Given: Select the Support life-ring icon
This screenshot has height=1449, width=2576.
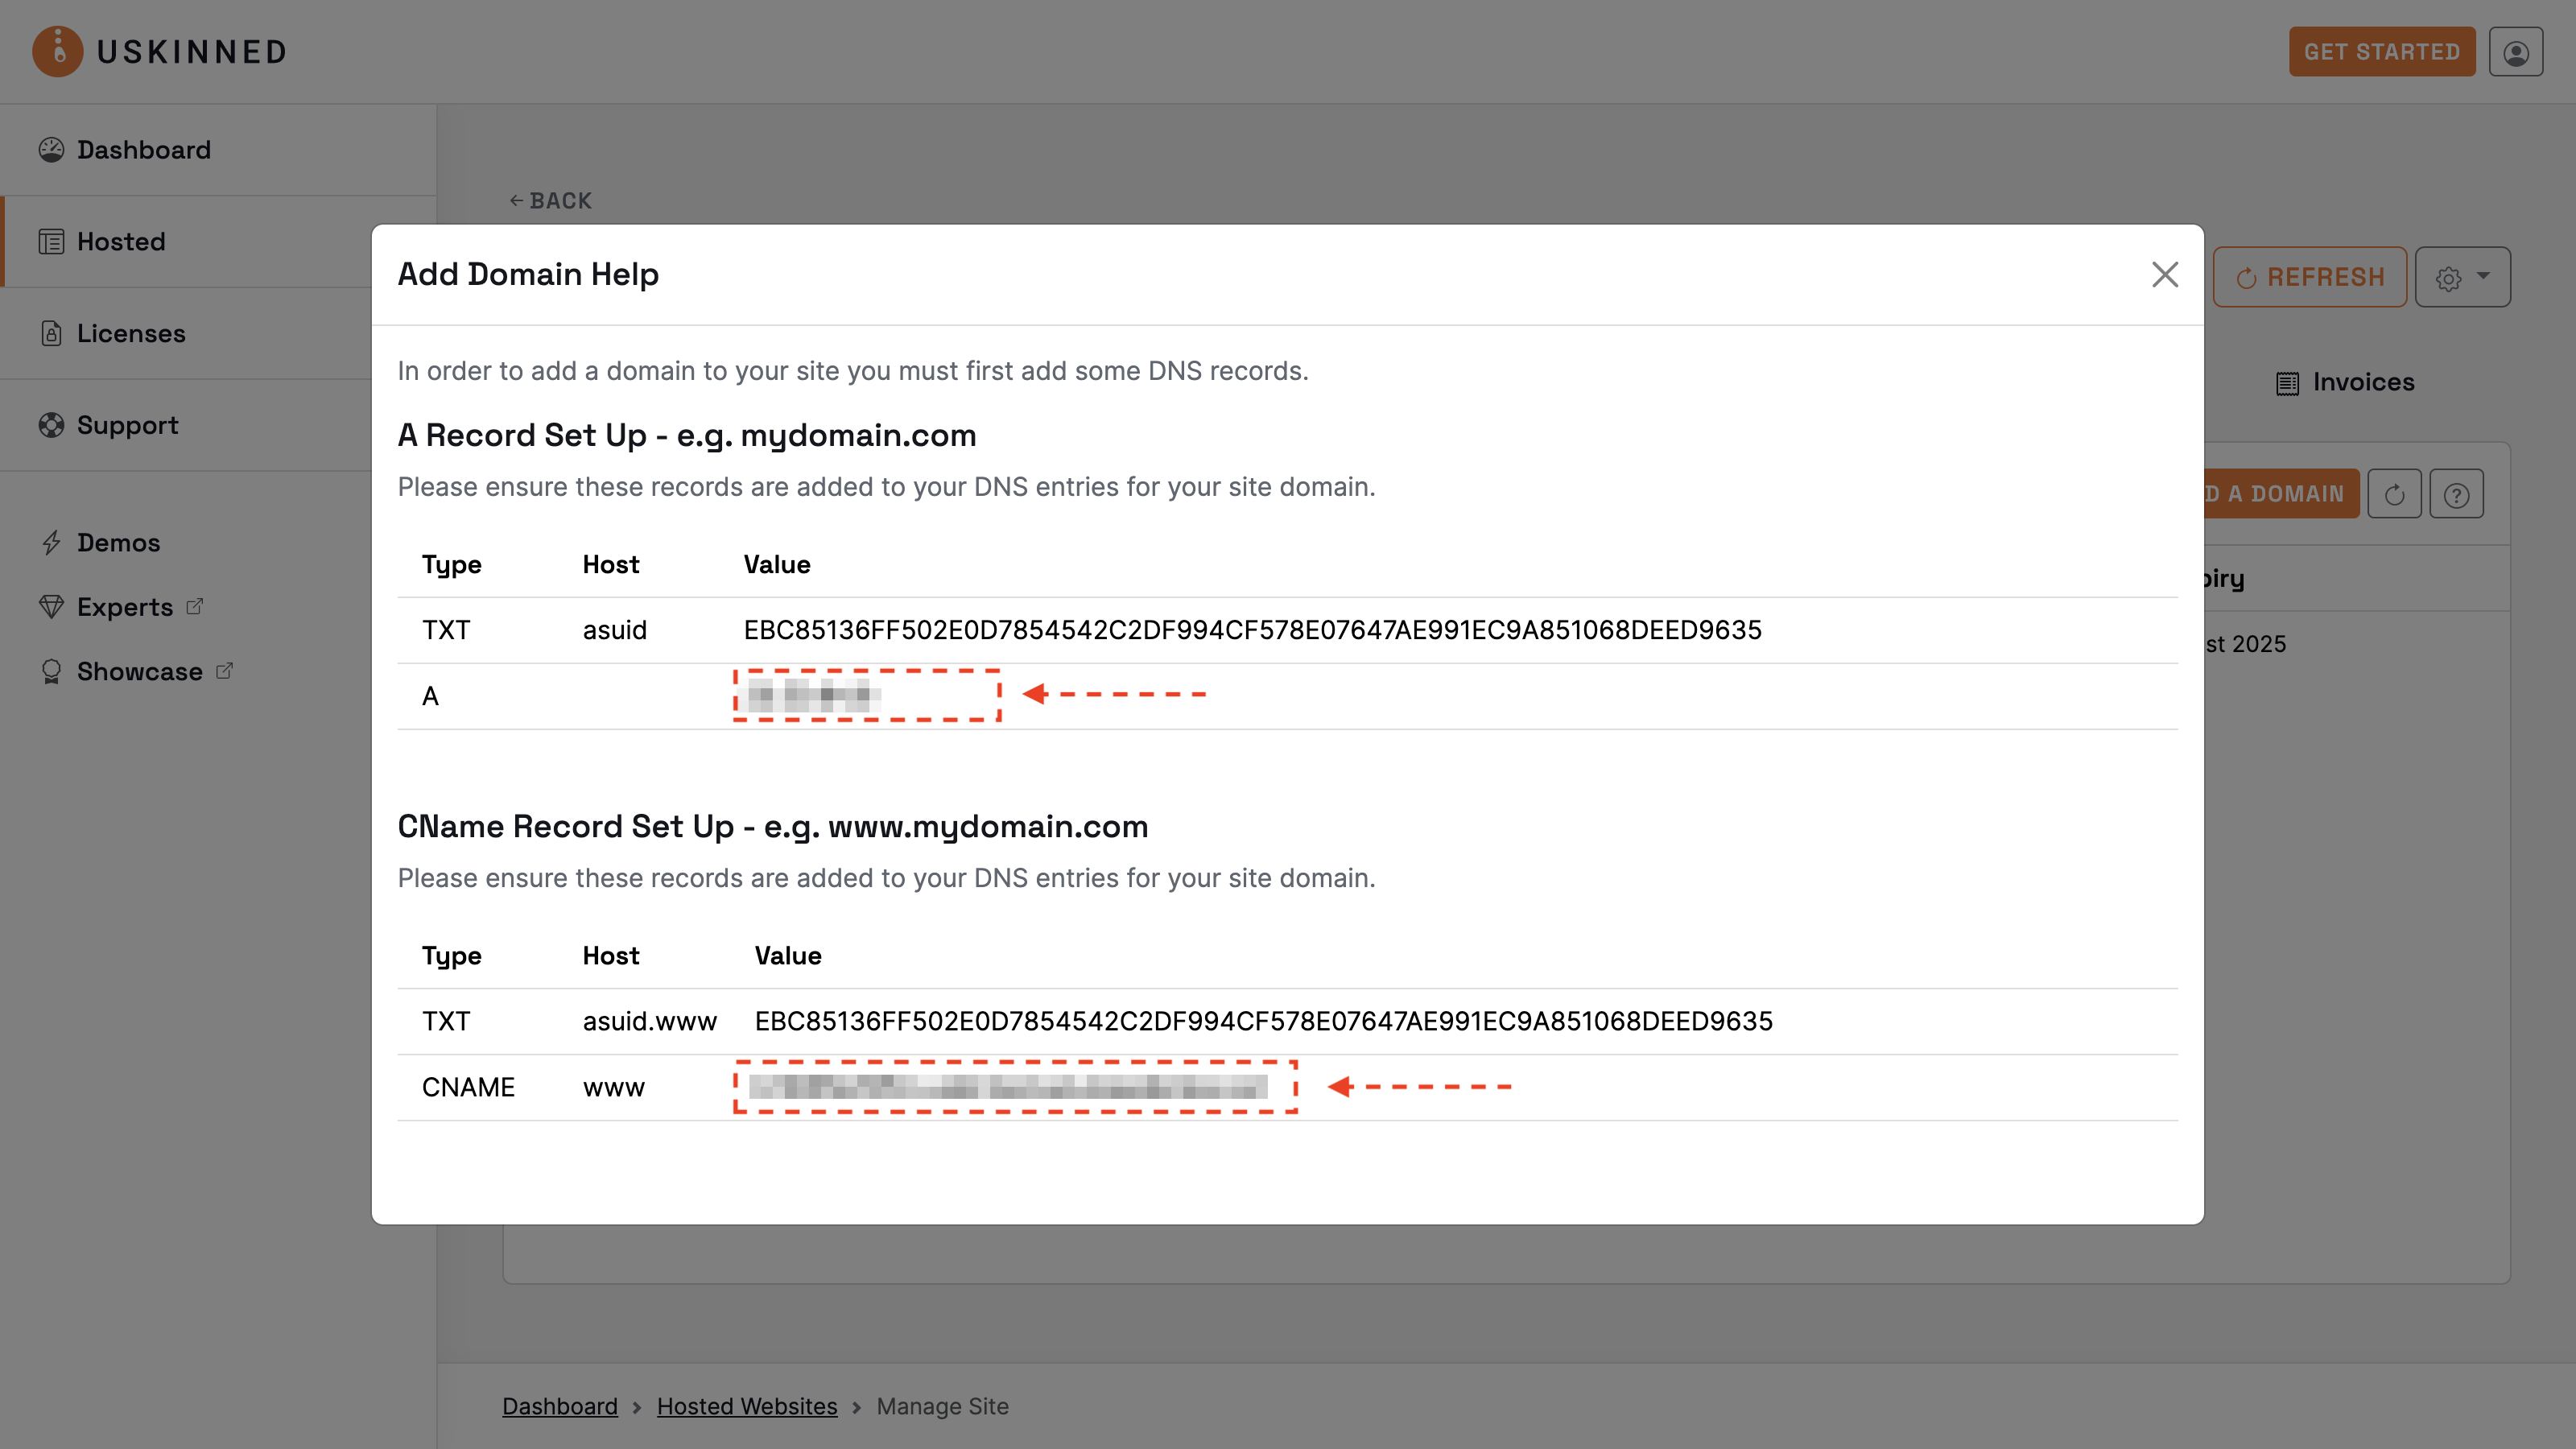Looking at the screenshot, I should pyautogui.click(x=52, y=425).
